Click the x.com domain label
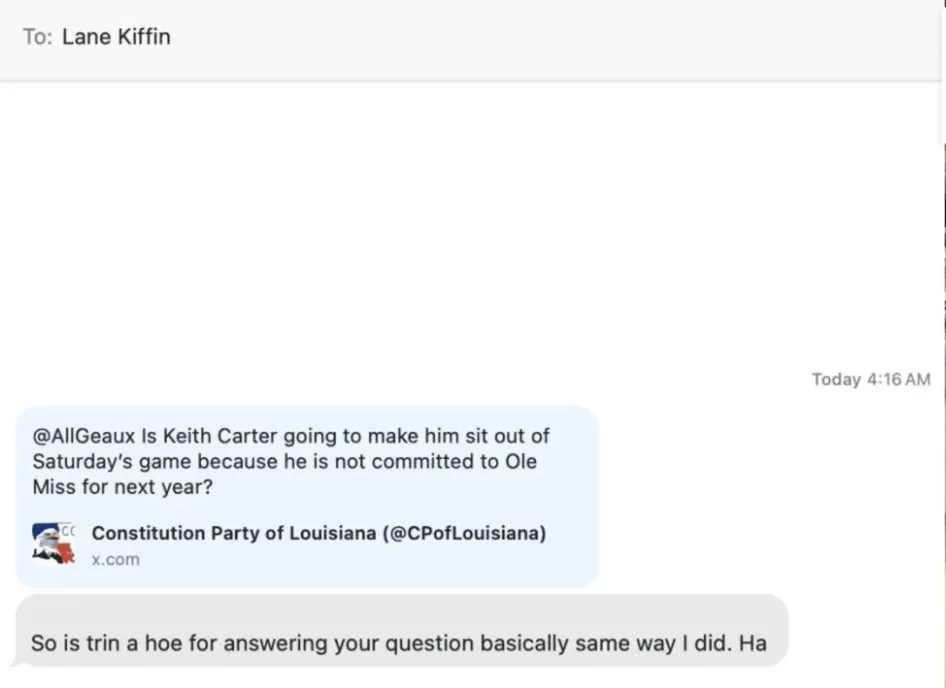Screen dimensions: 946x688 (116, 559)
